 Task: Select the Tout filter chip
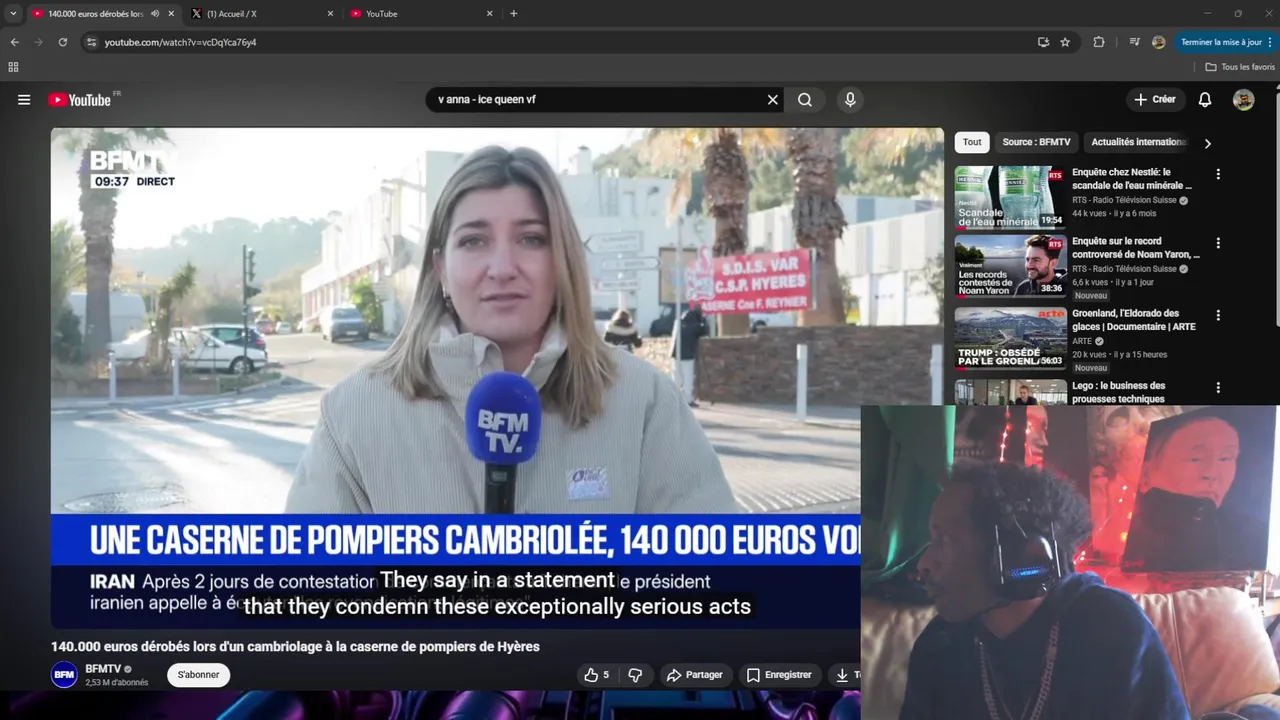(x=972, y=142)
